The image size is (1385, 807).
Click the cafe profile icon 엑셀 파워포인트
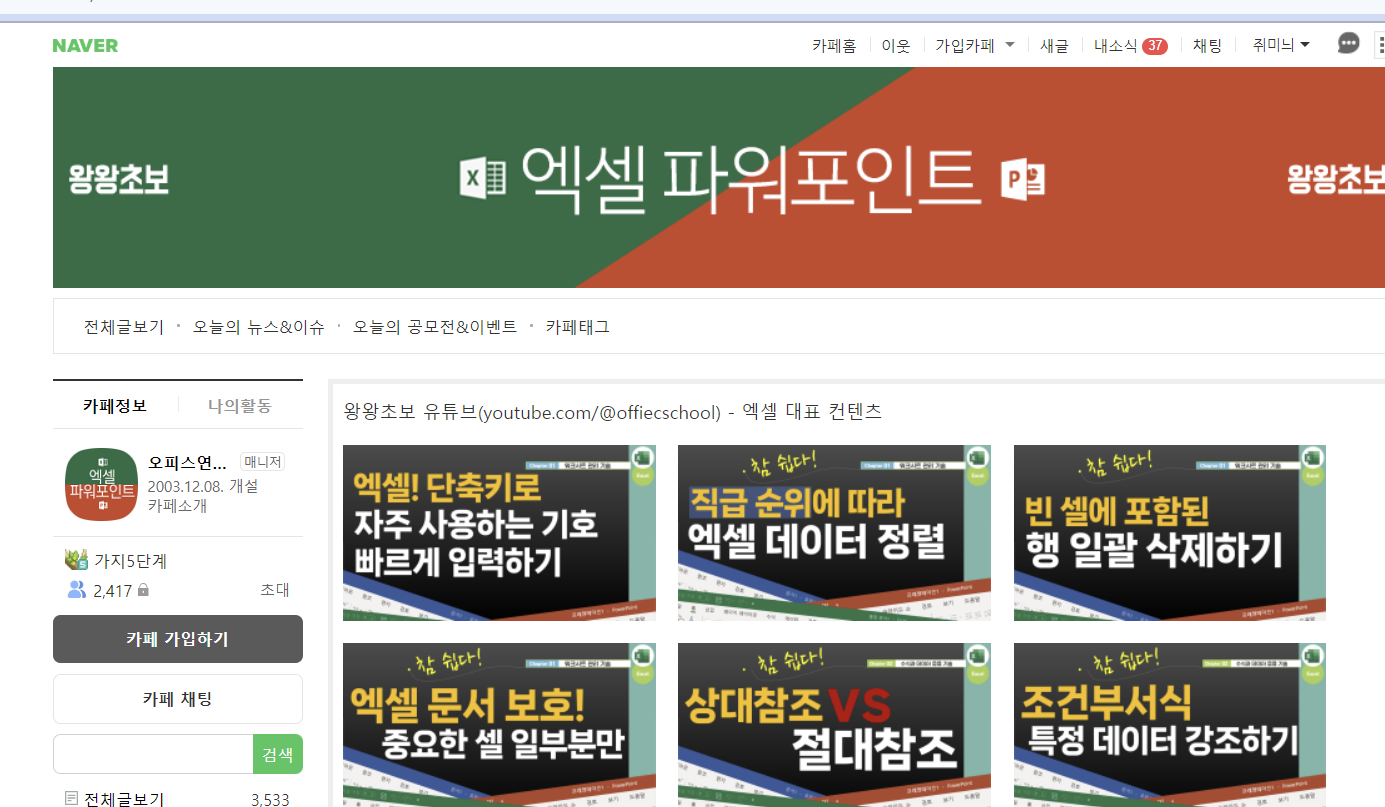(101, 484)
